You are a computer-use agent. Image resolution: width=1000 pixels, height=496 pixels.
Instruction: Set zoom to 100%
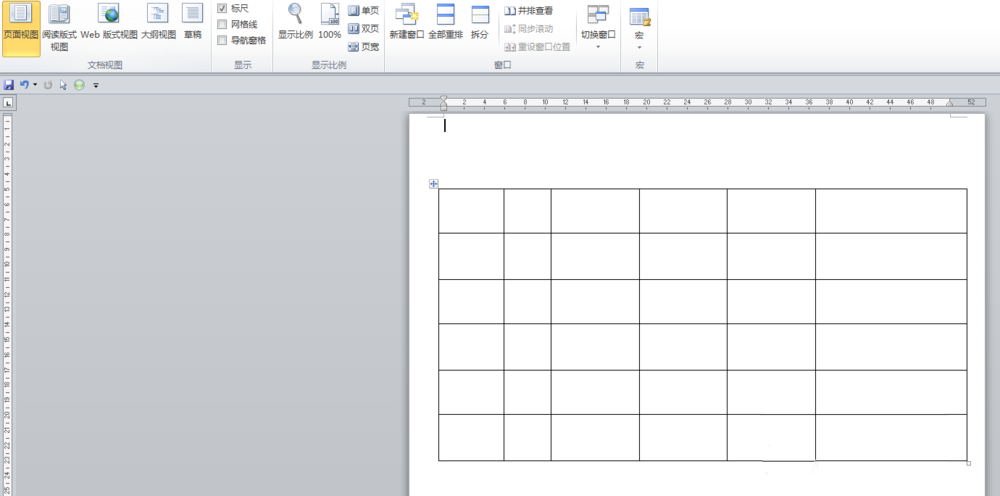pyautogui.click(x=330, y=23)
